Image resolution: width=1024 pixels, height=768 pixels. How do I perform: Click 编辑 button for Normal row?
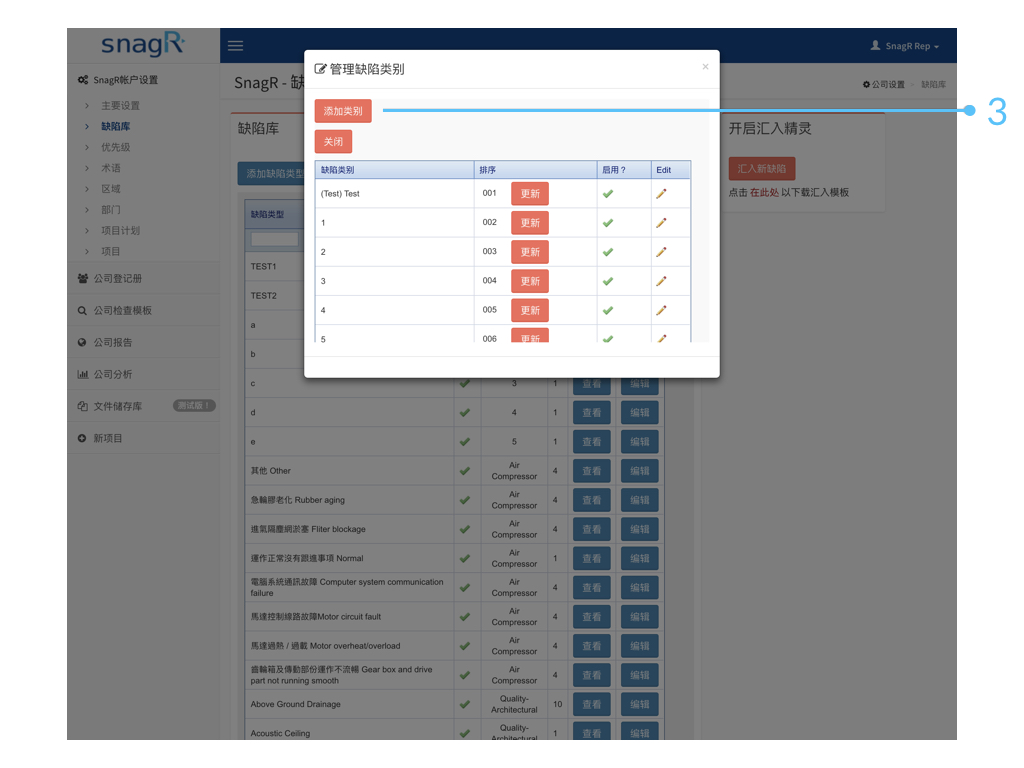coord(639,559)
